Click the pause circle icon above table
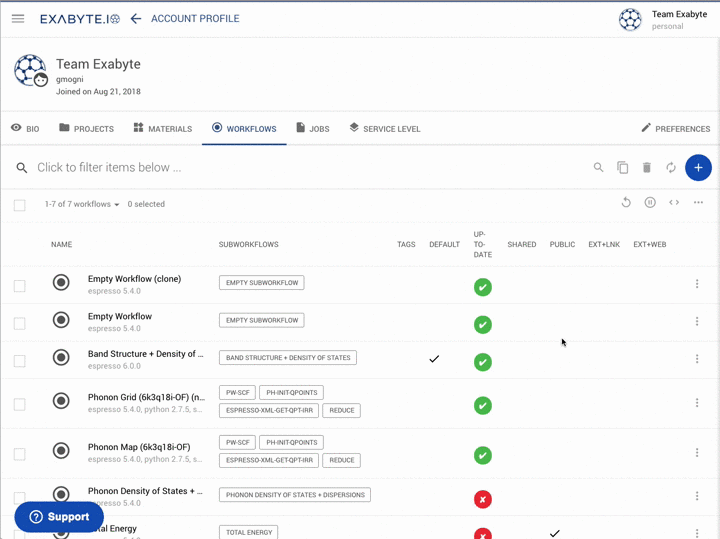 pyautogui.click(x=650, y=203)
